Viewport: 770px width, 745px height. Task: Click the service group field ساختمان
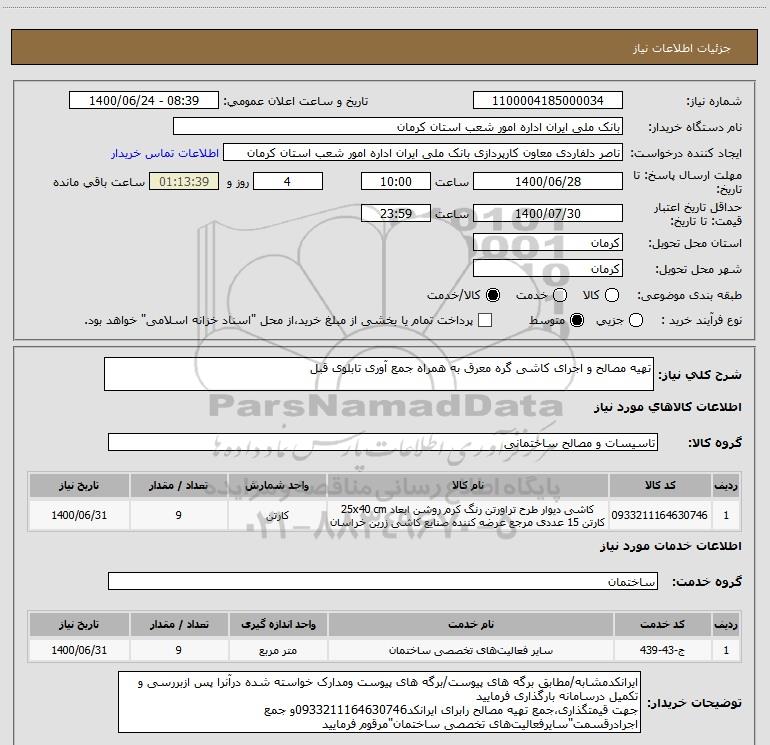pos(383,581)
